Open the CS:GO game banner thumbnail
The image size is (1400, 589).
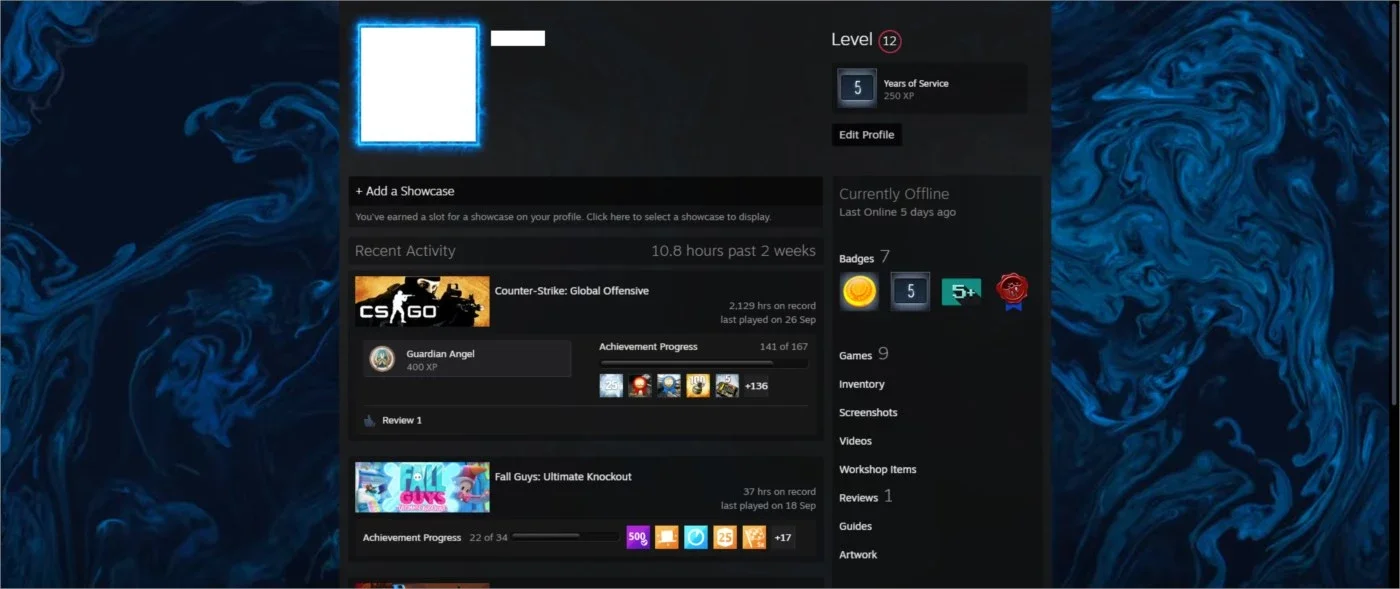click(422, 301)
